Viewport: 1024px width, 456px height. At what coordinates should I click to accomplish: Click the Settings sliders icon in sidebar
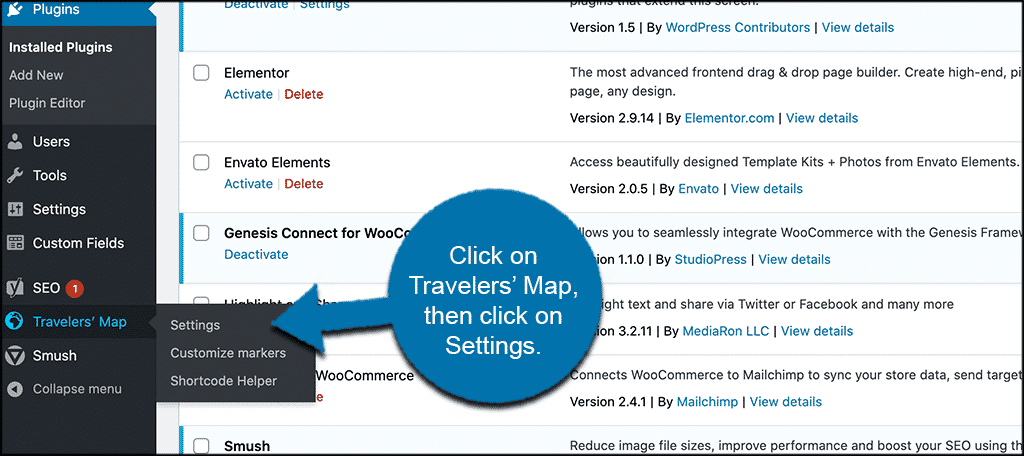pyautogui.click(x=15, y=210)
